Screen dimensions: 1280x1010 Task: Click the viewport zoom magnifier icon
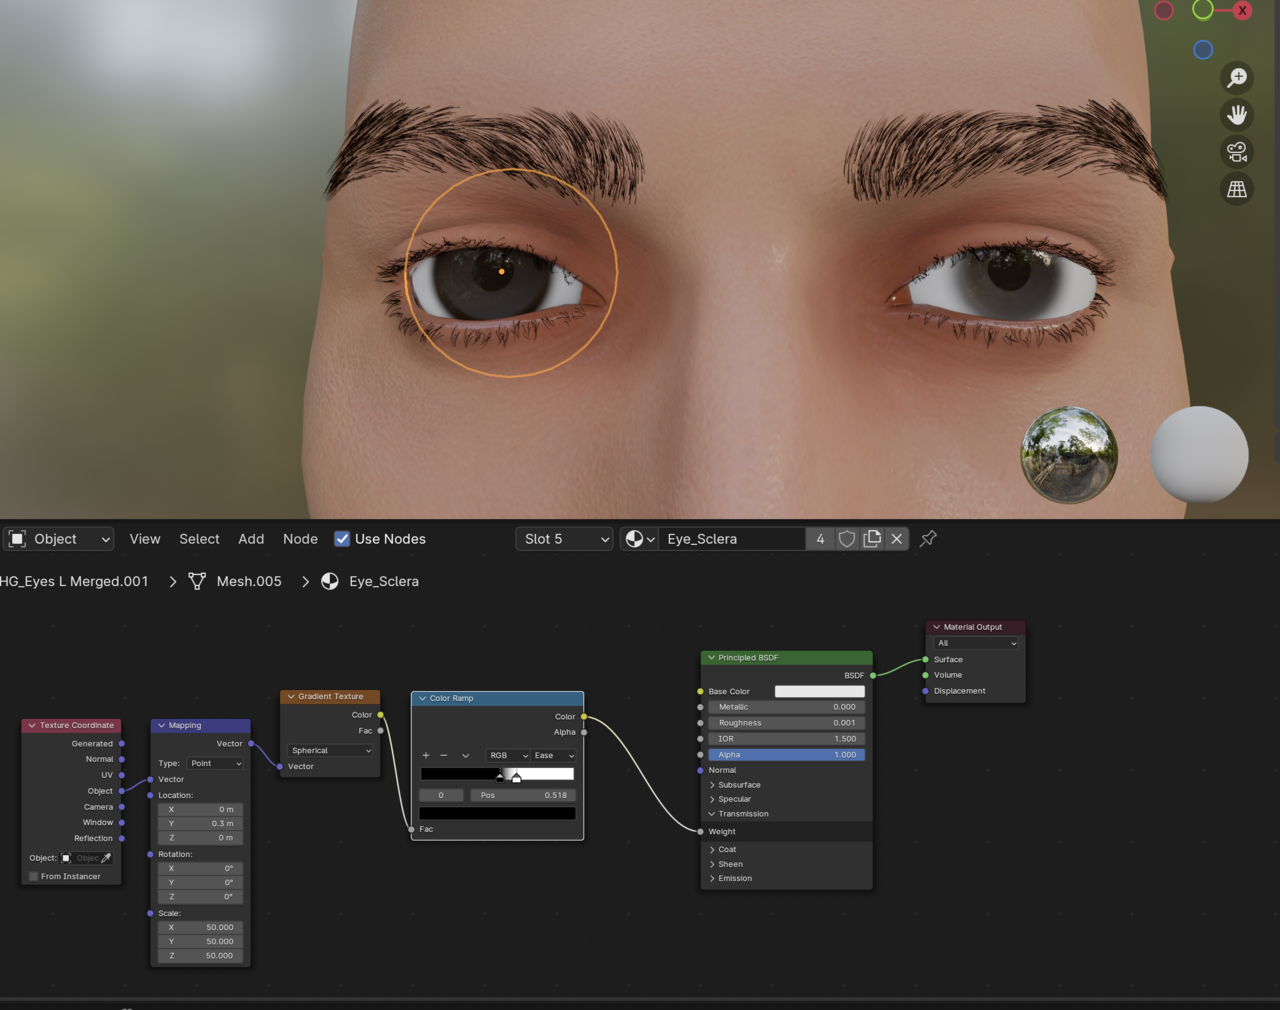click(1237, 78)
